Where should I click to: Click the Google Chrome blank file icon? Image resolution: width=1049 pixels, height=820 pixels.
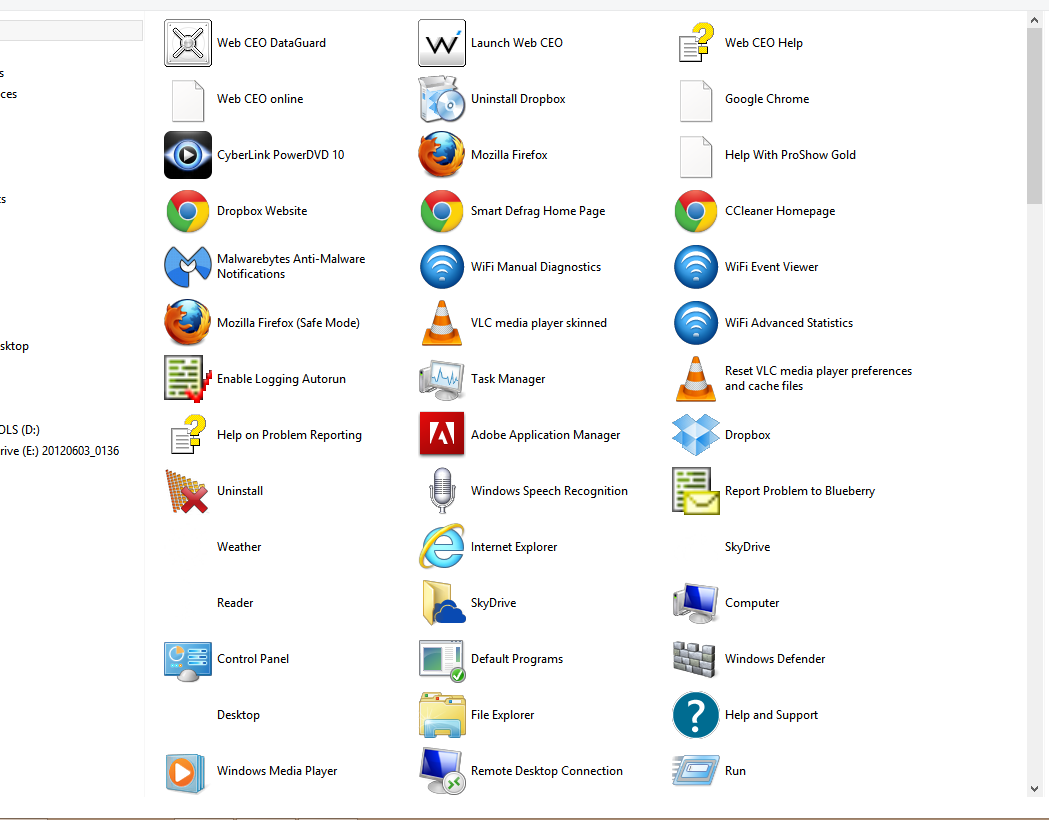[696, 100]
